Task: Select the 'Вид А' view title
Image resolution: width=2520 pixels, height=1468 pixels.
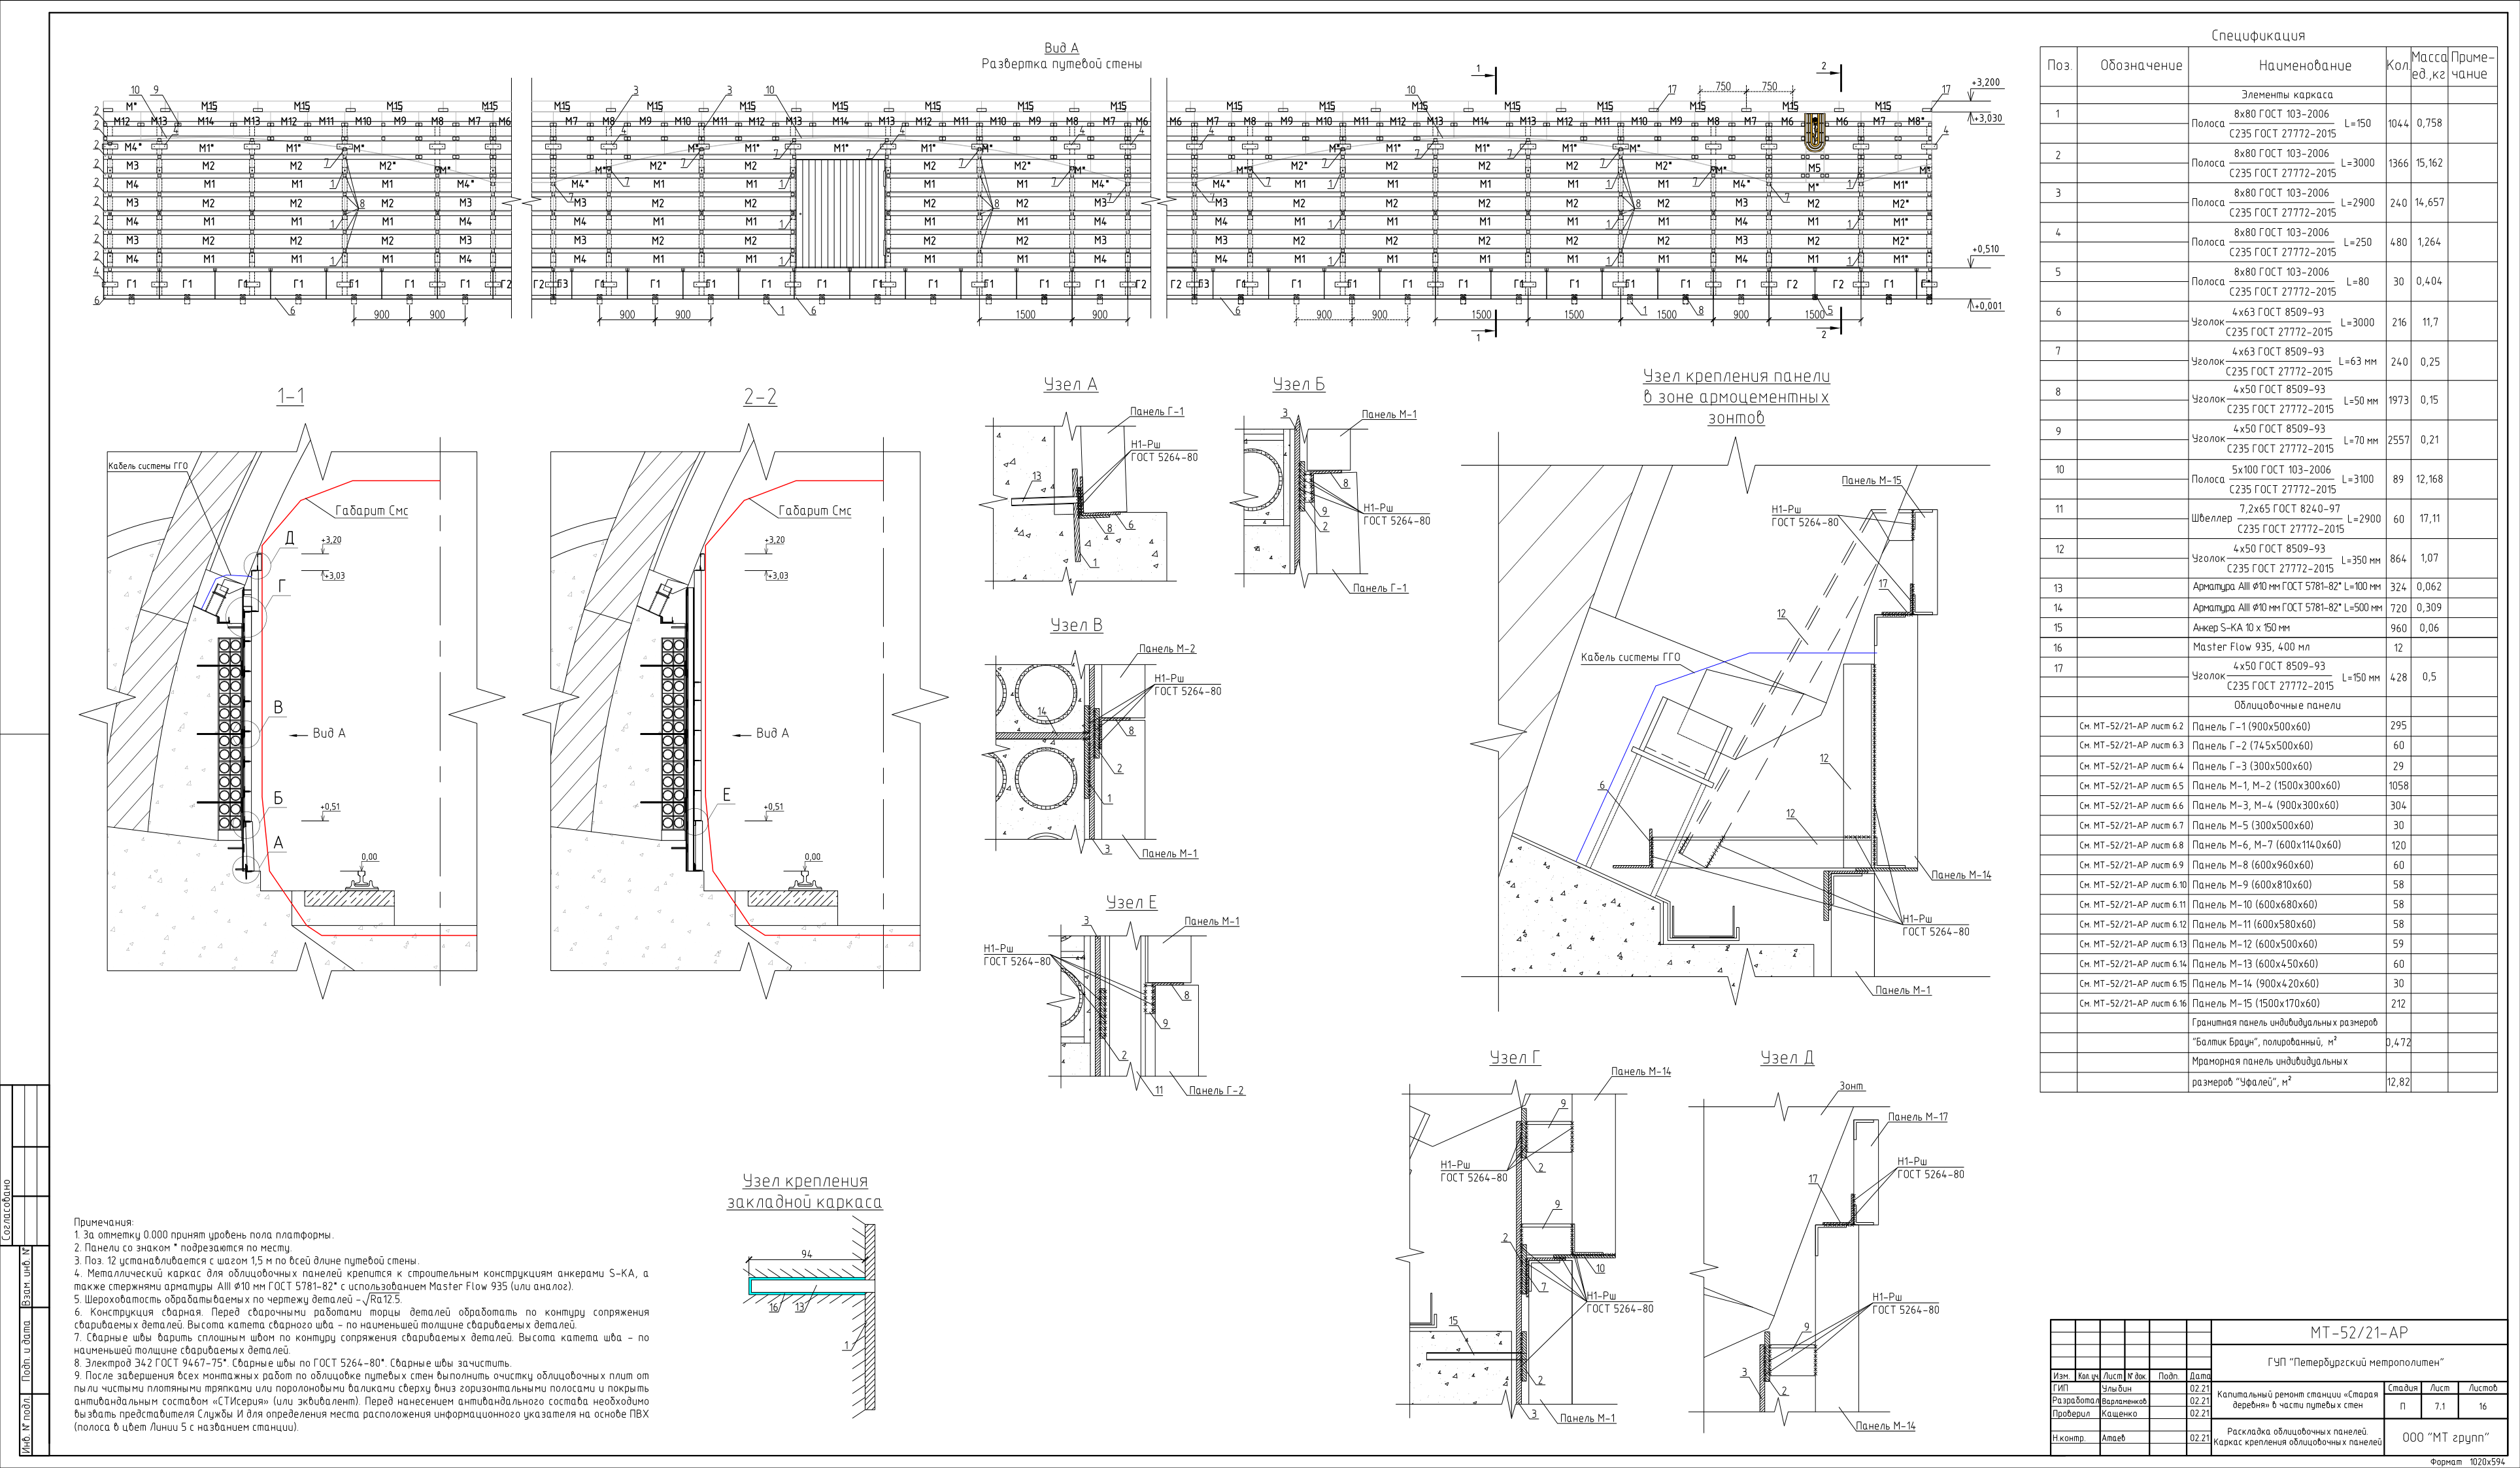Action: click(1061, 48)
